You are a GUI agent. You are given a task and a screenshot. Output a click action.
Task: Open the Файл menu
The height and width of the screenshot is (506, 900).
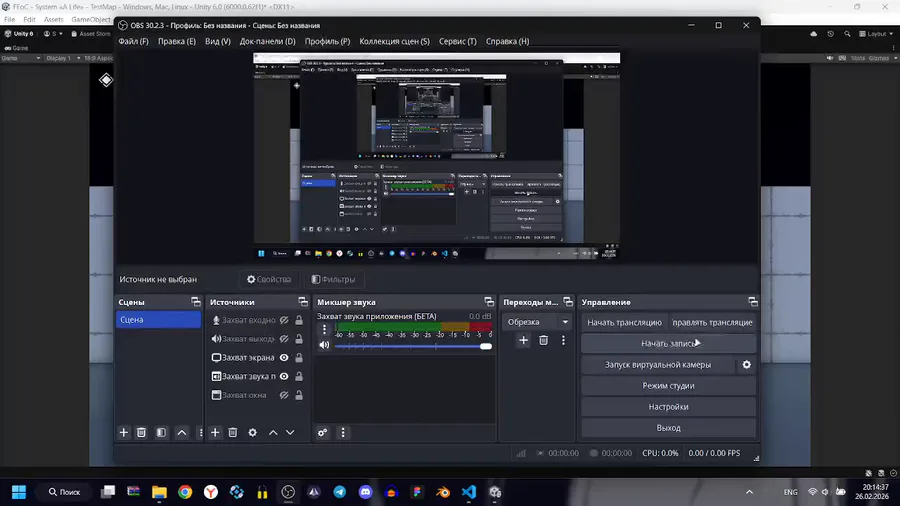[x=133, y=42]
